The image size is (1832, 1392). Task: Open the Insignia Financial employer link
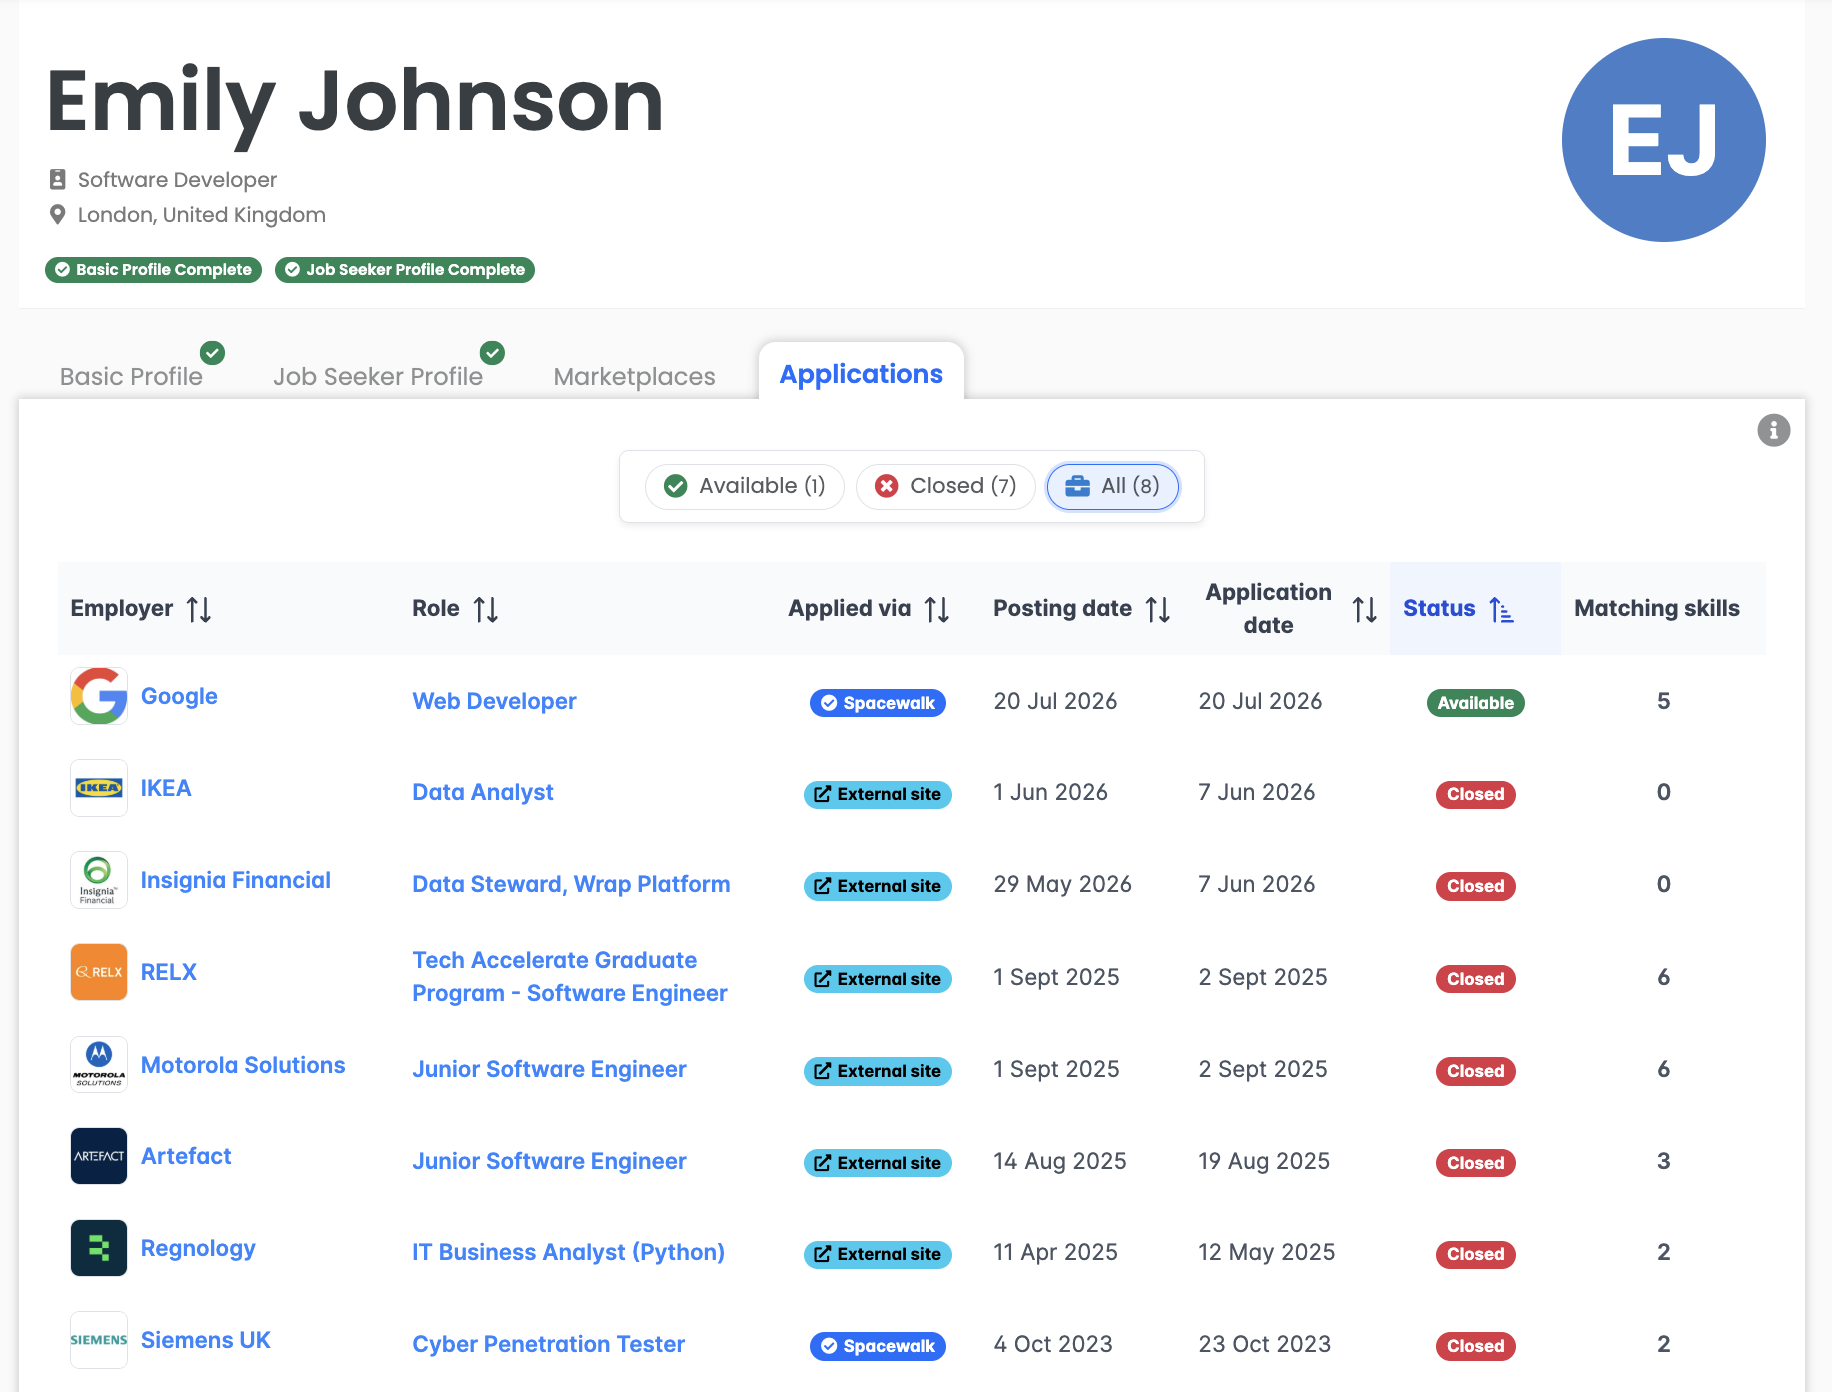coord(236,880)
